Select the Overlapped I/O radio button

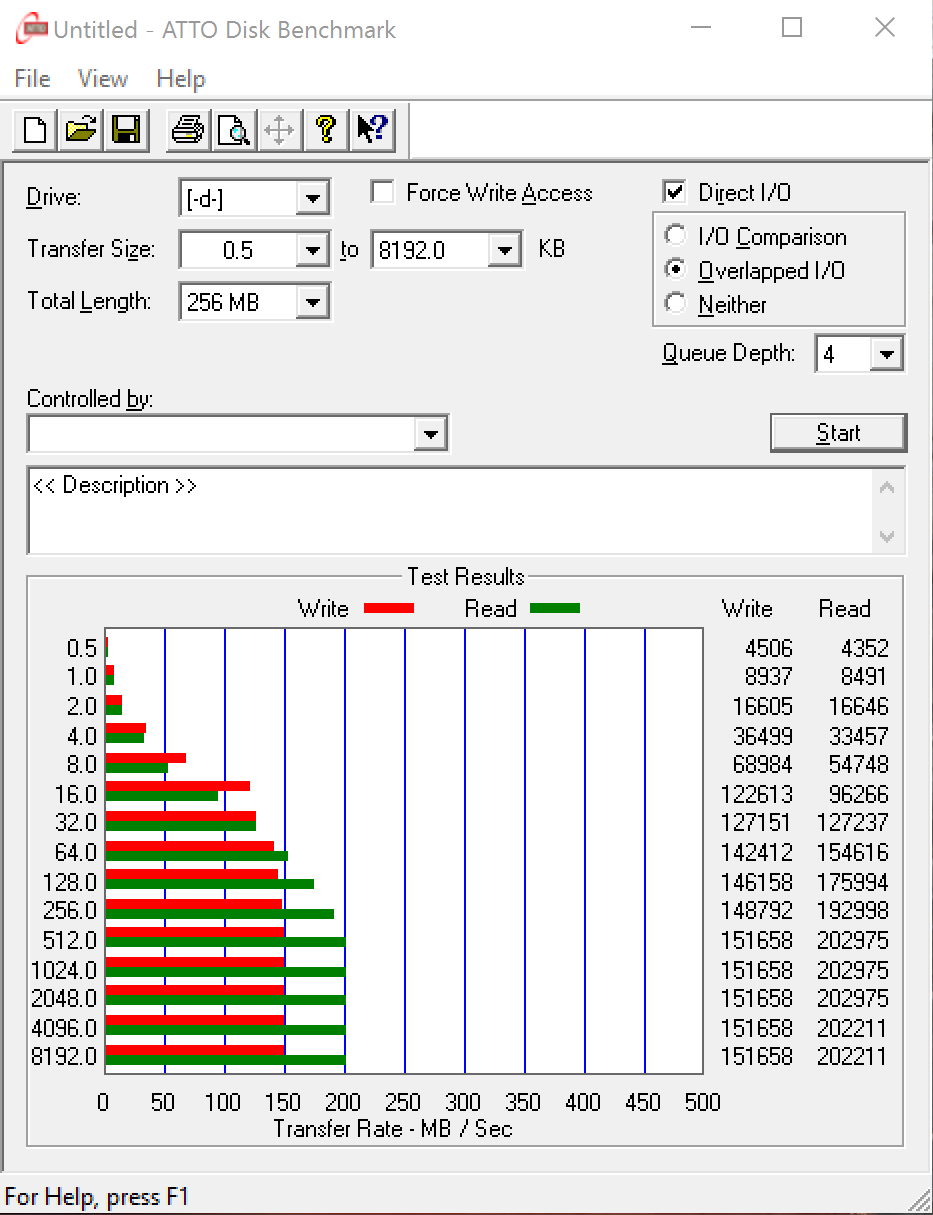click(x=676, y=271)
